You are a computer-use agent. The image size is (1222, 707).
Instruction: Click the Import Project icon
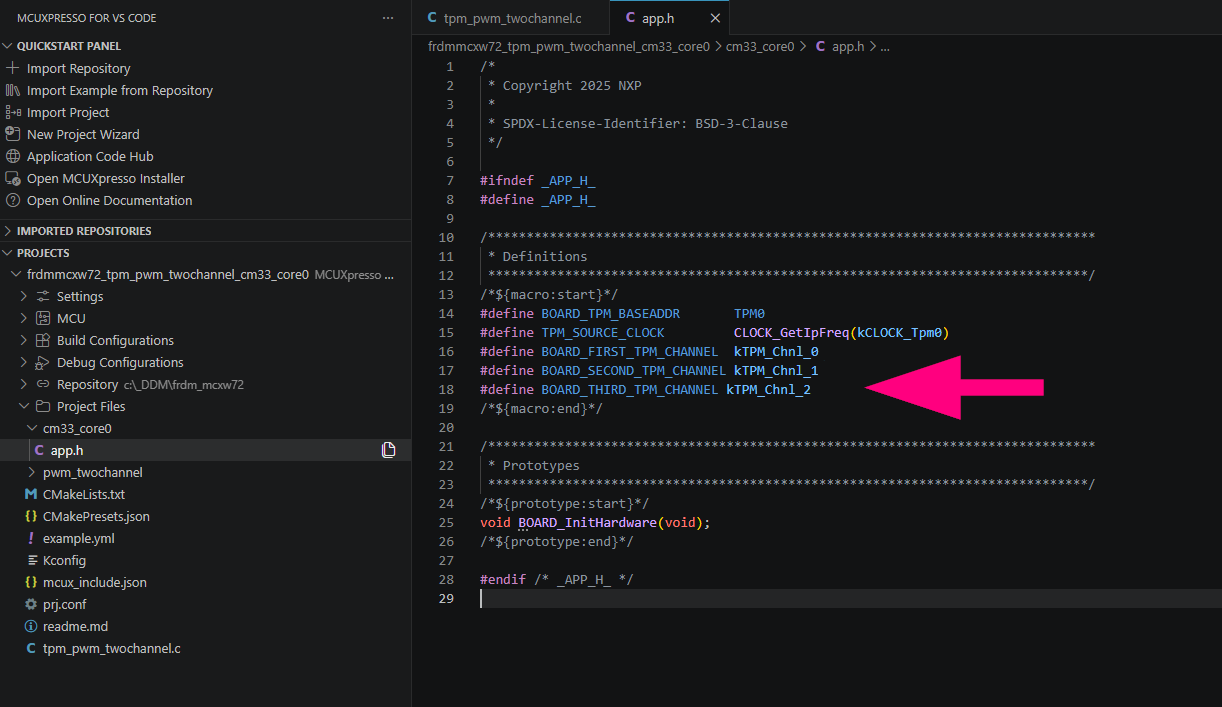(x=13, y=112)
